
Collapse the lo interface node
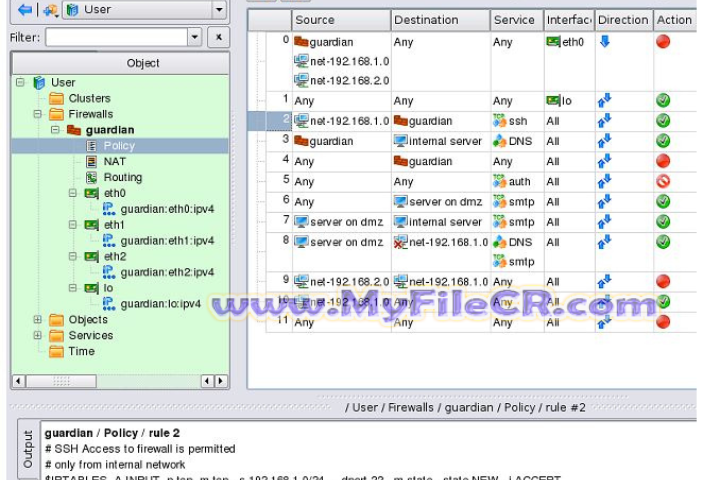point(73,288)
